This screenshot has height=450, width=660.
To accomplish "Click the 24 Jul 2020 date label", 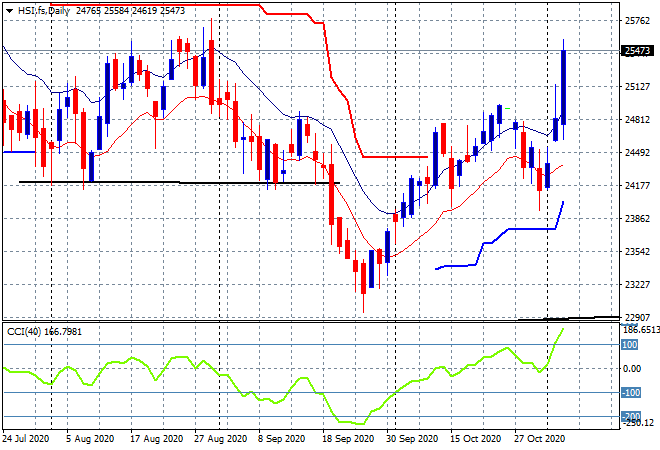I will click(26, 439).
